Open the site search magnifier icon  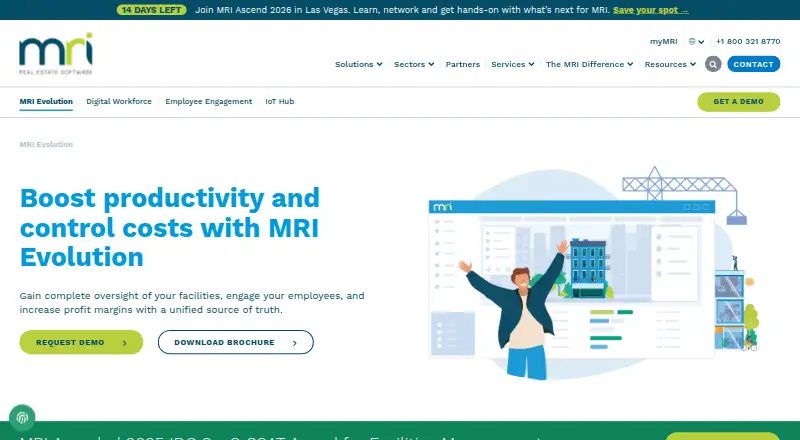coord(713,64)
